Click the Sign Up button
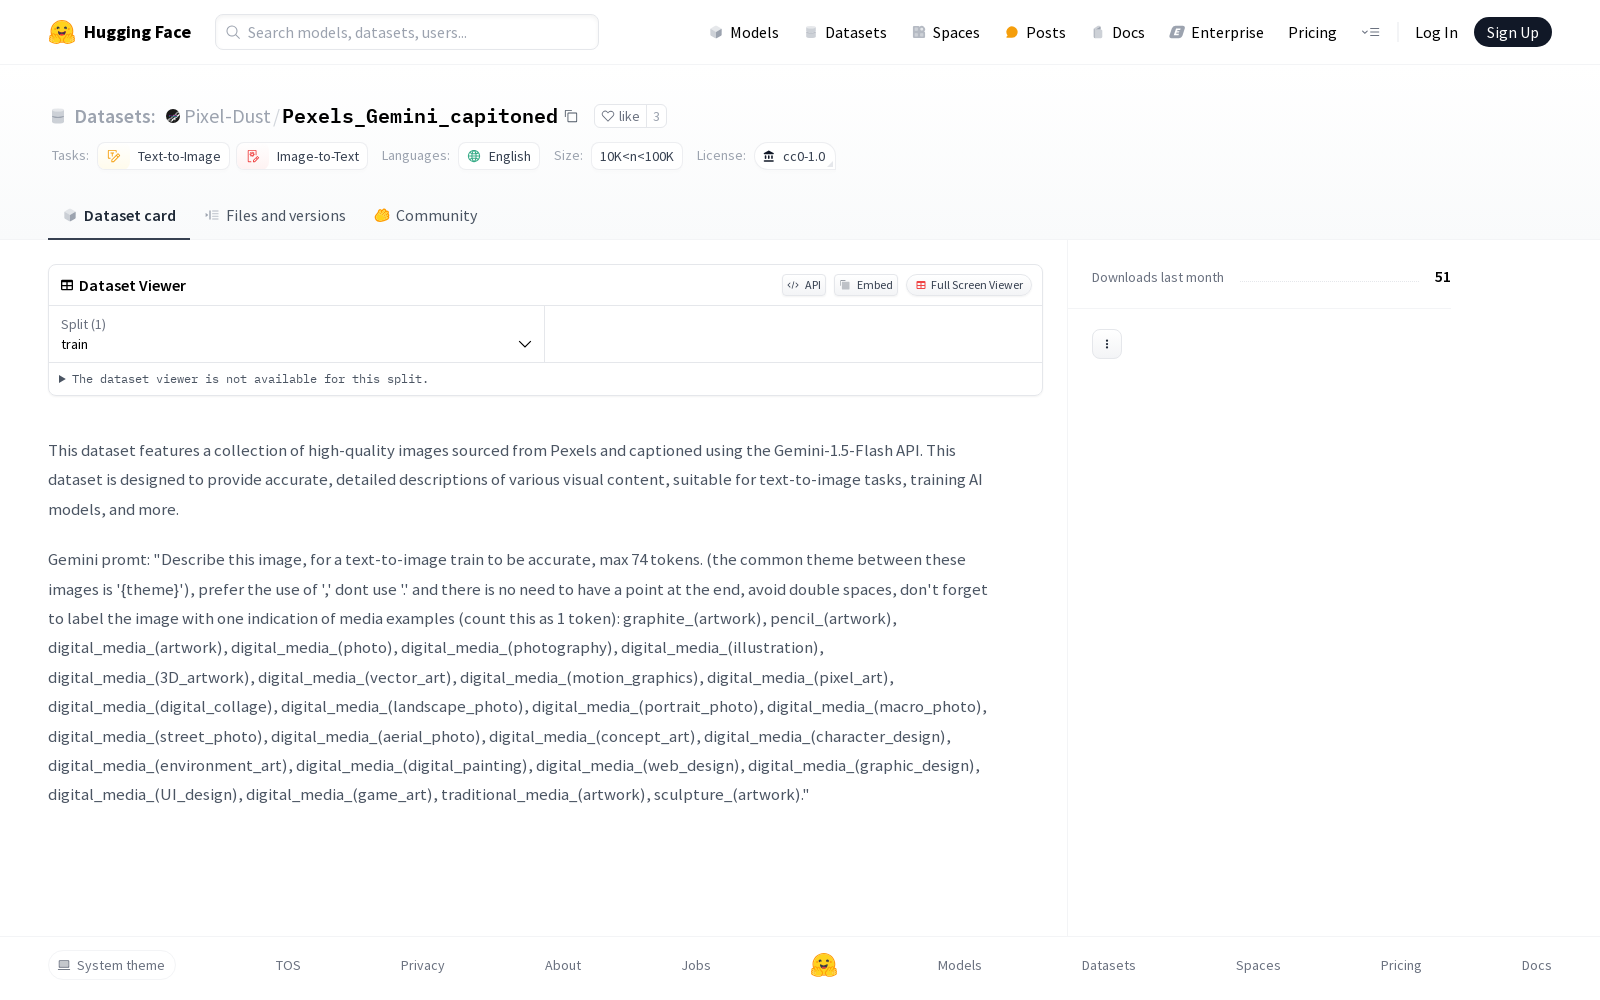 coord(1513,32)
